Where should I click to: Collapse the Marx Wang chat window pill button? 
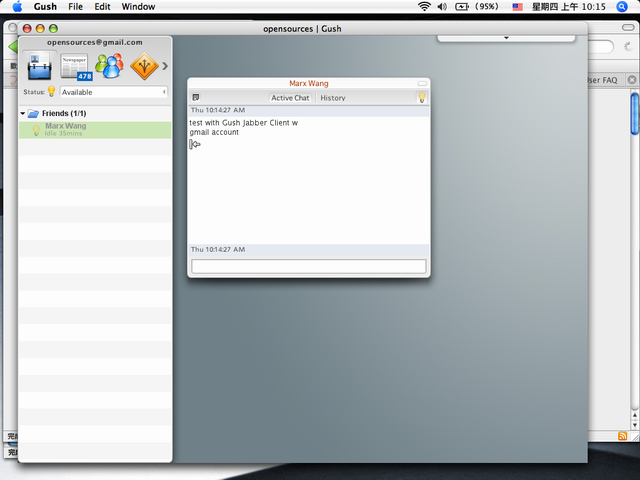click(422, 83)
